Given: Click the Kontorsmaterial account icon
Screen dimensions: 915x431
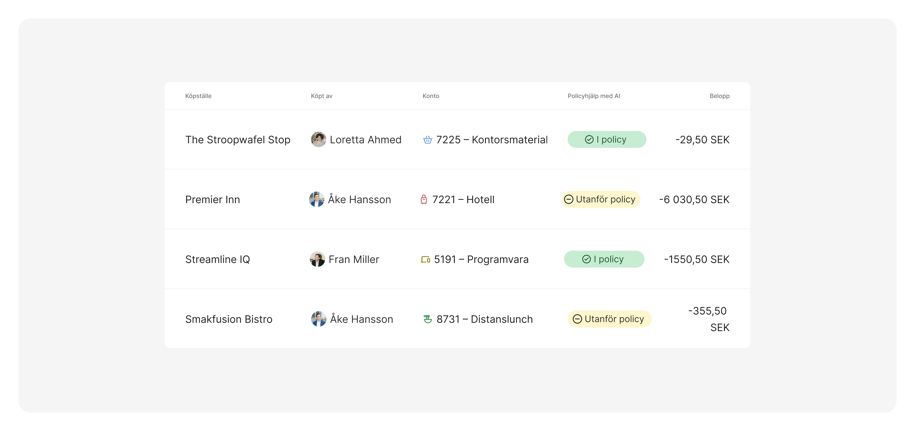Looking at the screenshot, I should point(427,140).
